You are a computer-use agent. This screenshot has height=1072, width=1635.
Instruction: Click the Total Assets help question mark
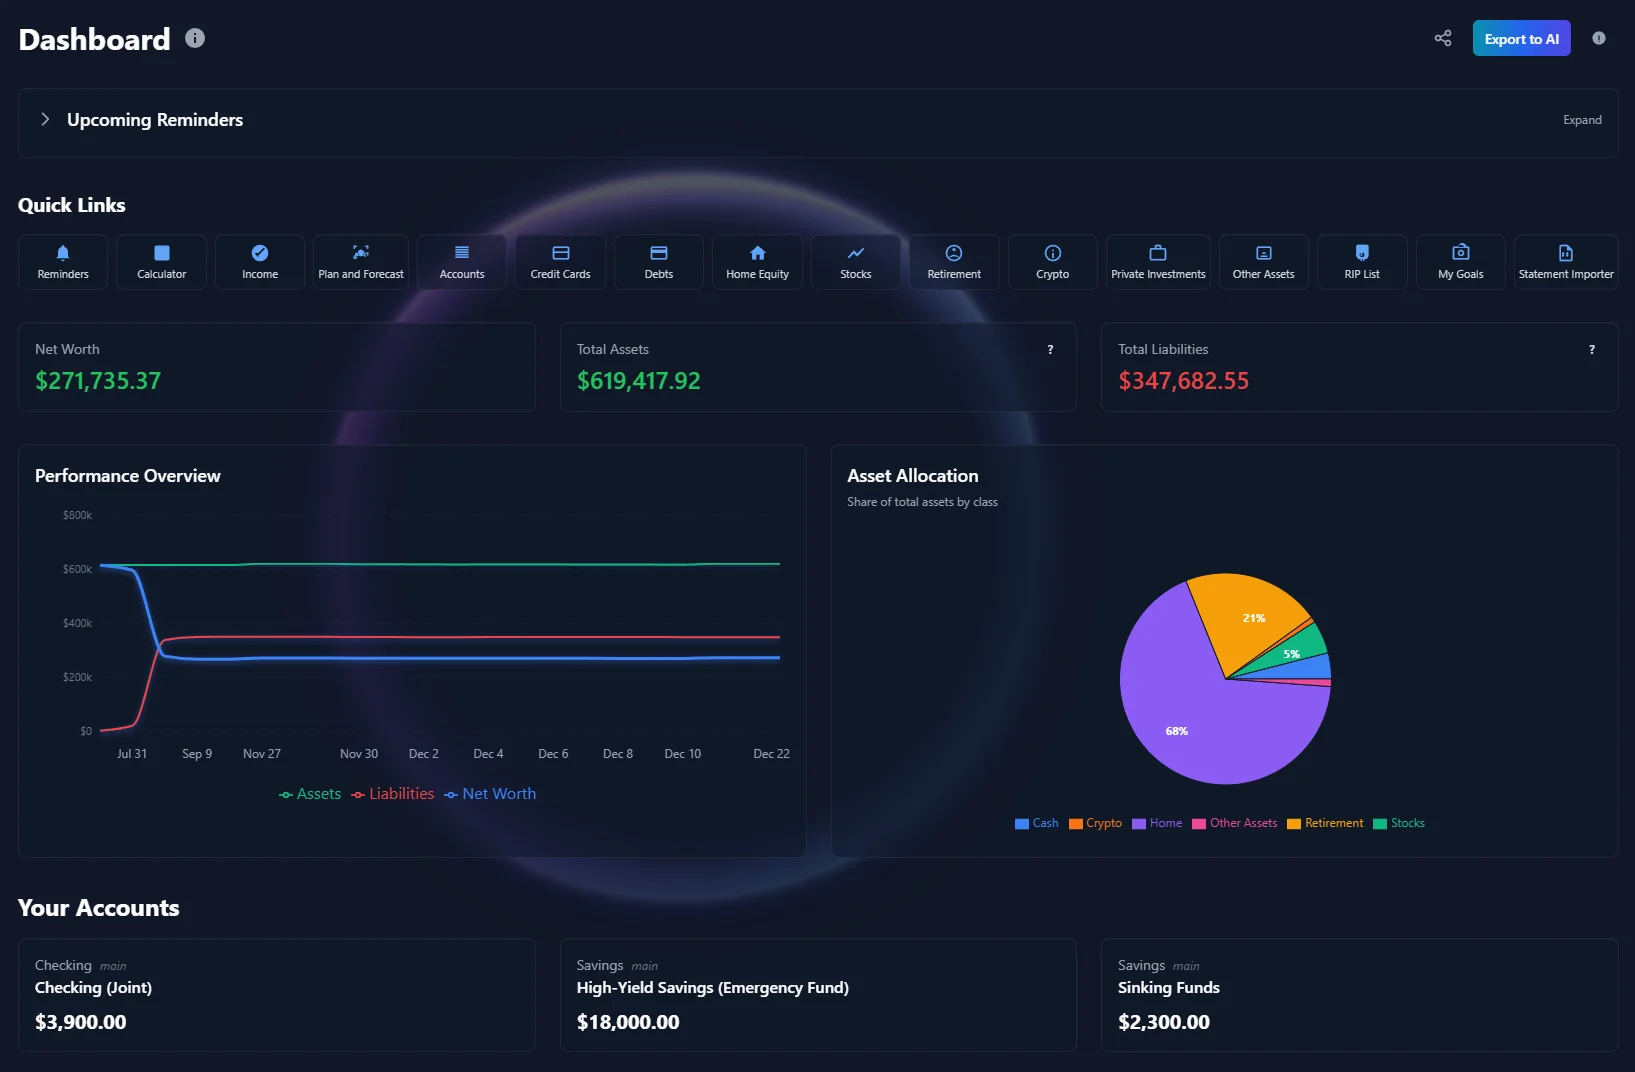(1050, 350)
